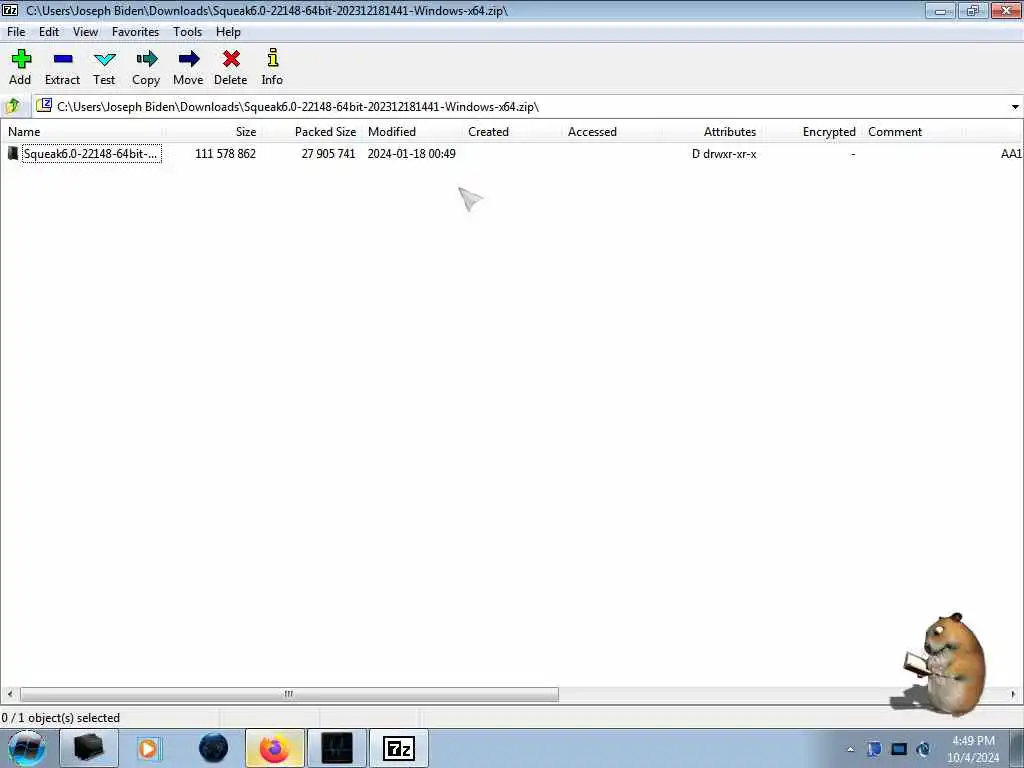The width and height of the screenshot is (1024, 768).
Task: Click attributes value D drwxr-xr-x
Action: [x=724, y=154]
